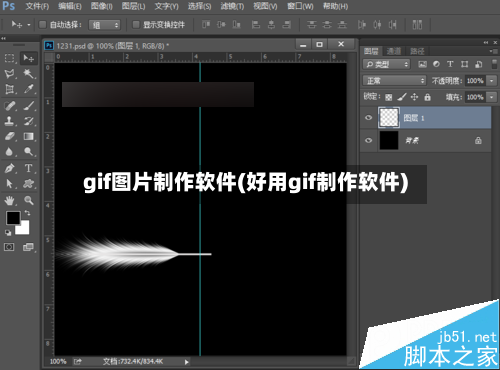The height and width of the screenshot is (370, 500).
Task: Select the Blur tool
Action: click(x=10, y=152)
